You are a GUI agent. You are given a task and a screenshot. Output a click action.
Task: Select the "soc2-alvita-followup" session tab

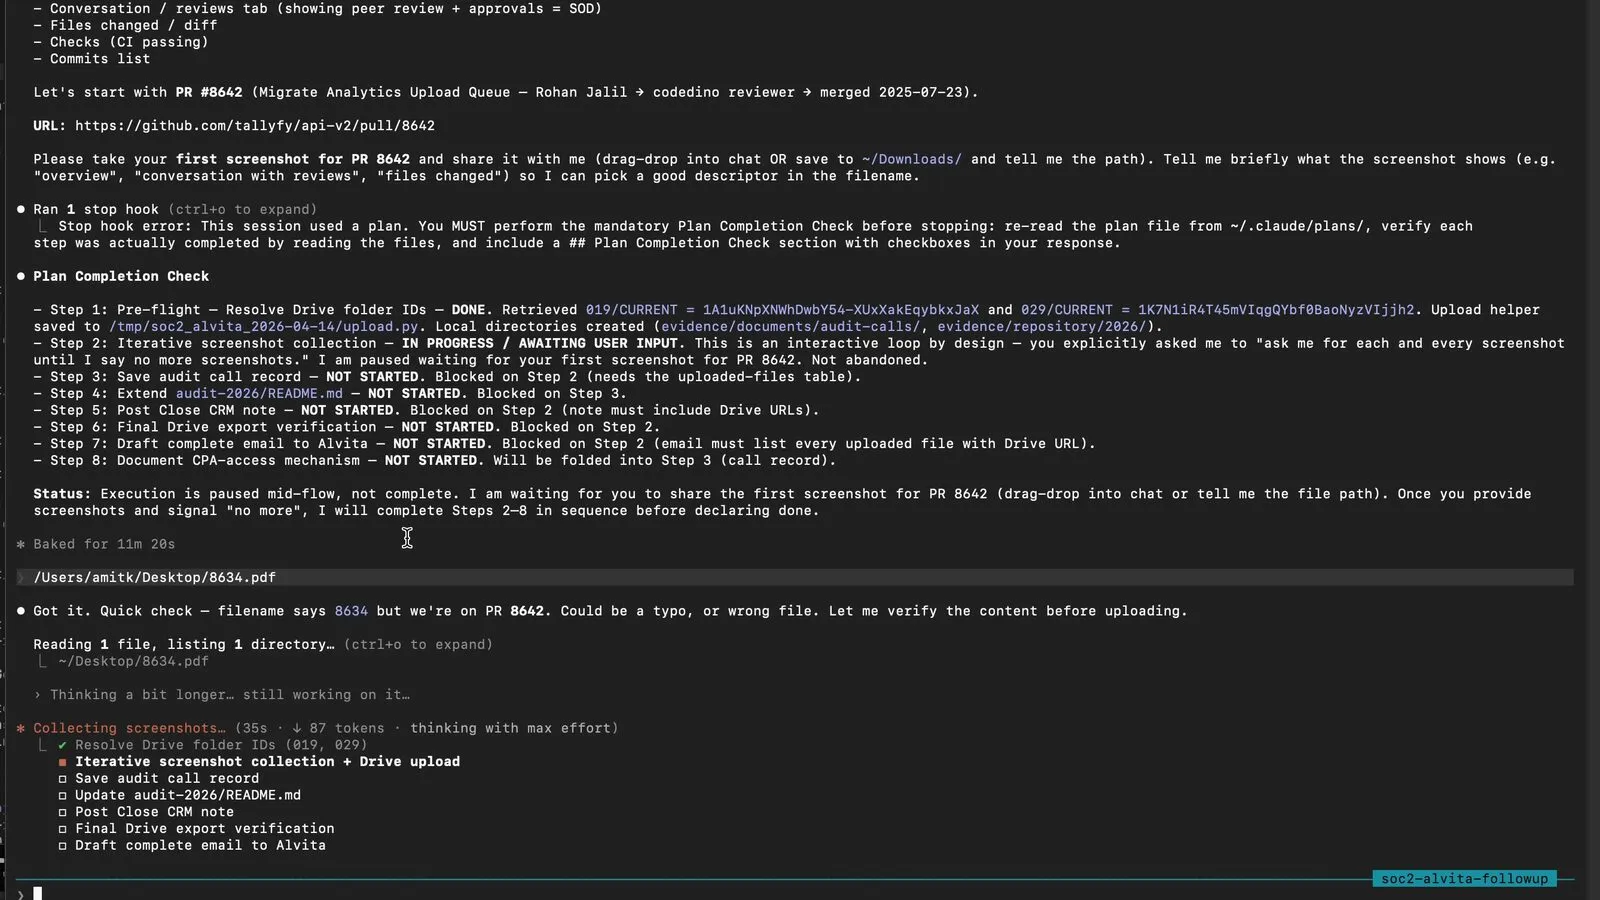(1464, 878)
